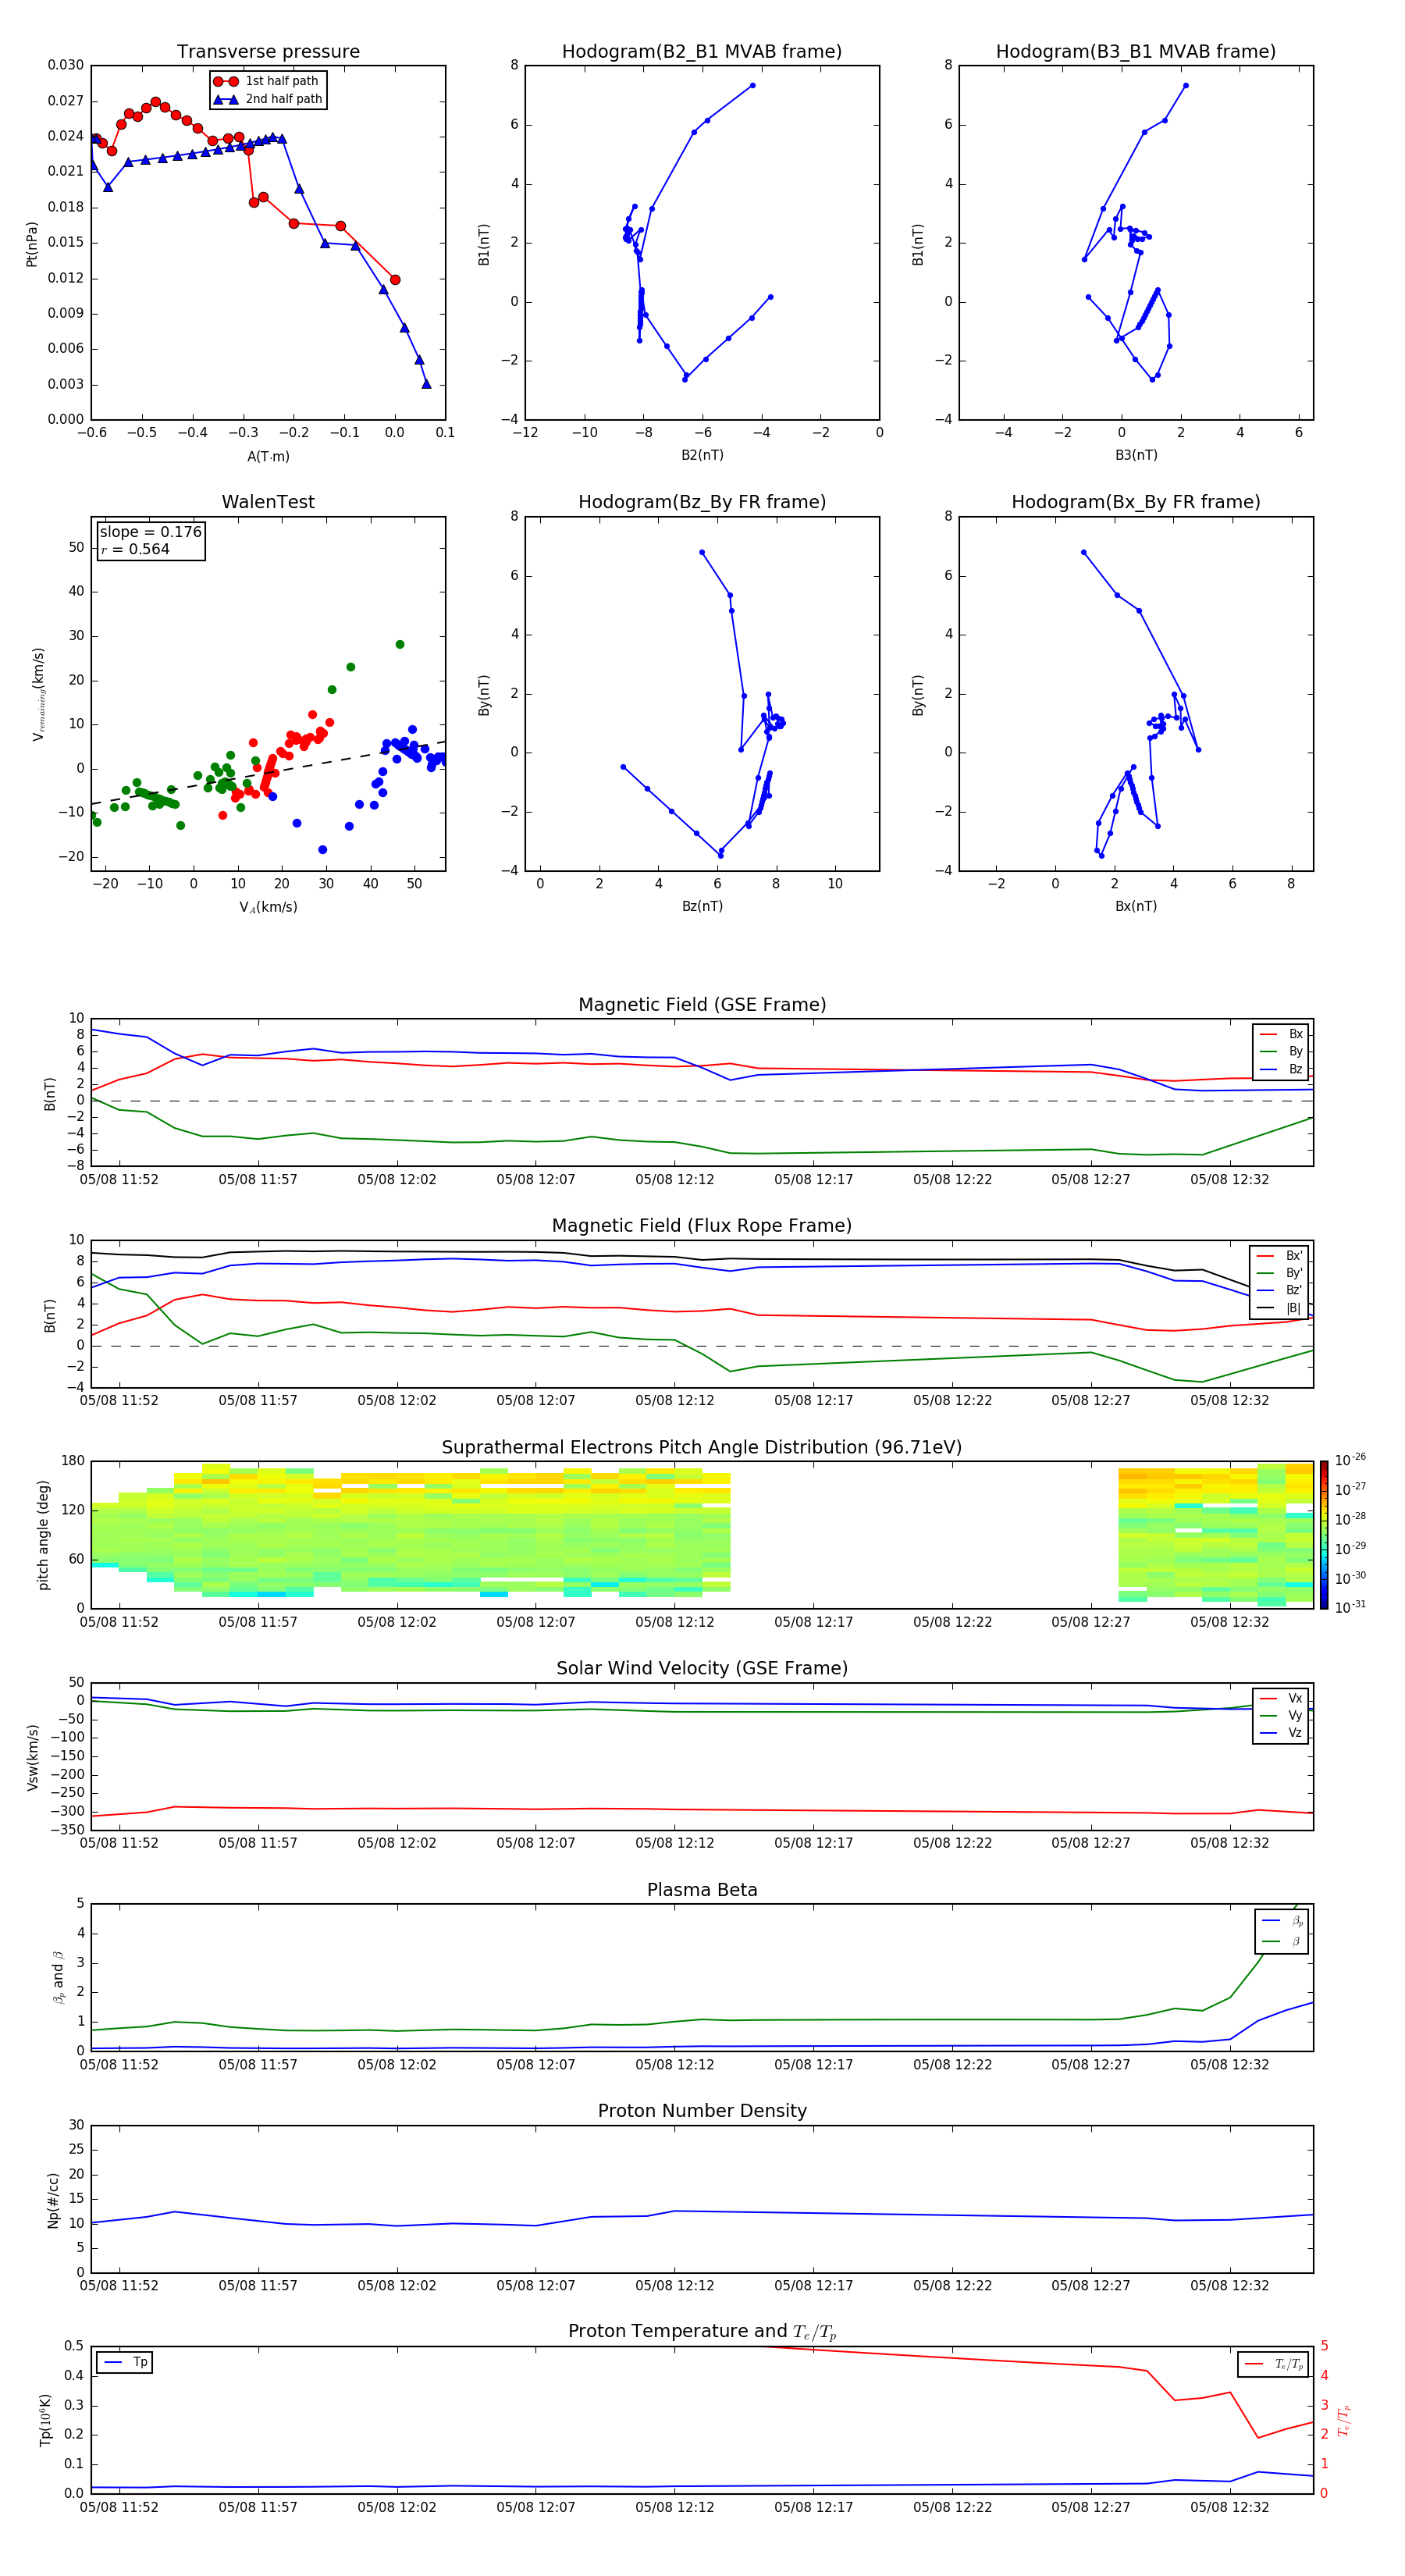Click the Suprathermal Electrons Pitch Angle Distribution title
The width and height of the screenshot is (1405, 2576).
[x=702, y=1447]
